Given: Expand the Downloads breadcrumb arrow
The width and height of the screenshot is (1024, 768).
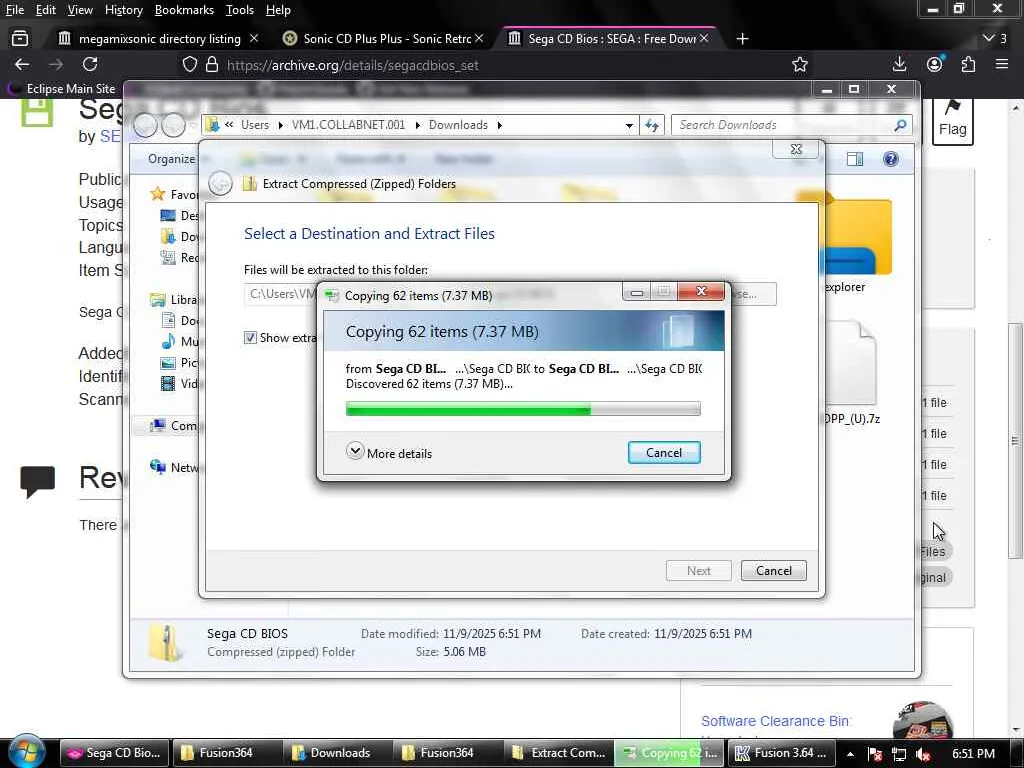Looking at the screenshot, I should point(499,125).
